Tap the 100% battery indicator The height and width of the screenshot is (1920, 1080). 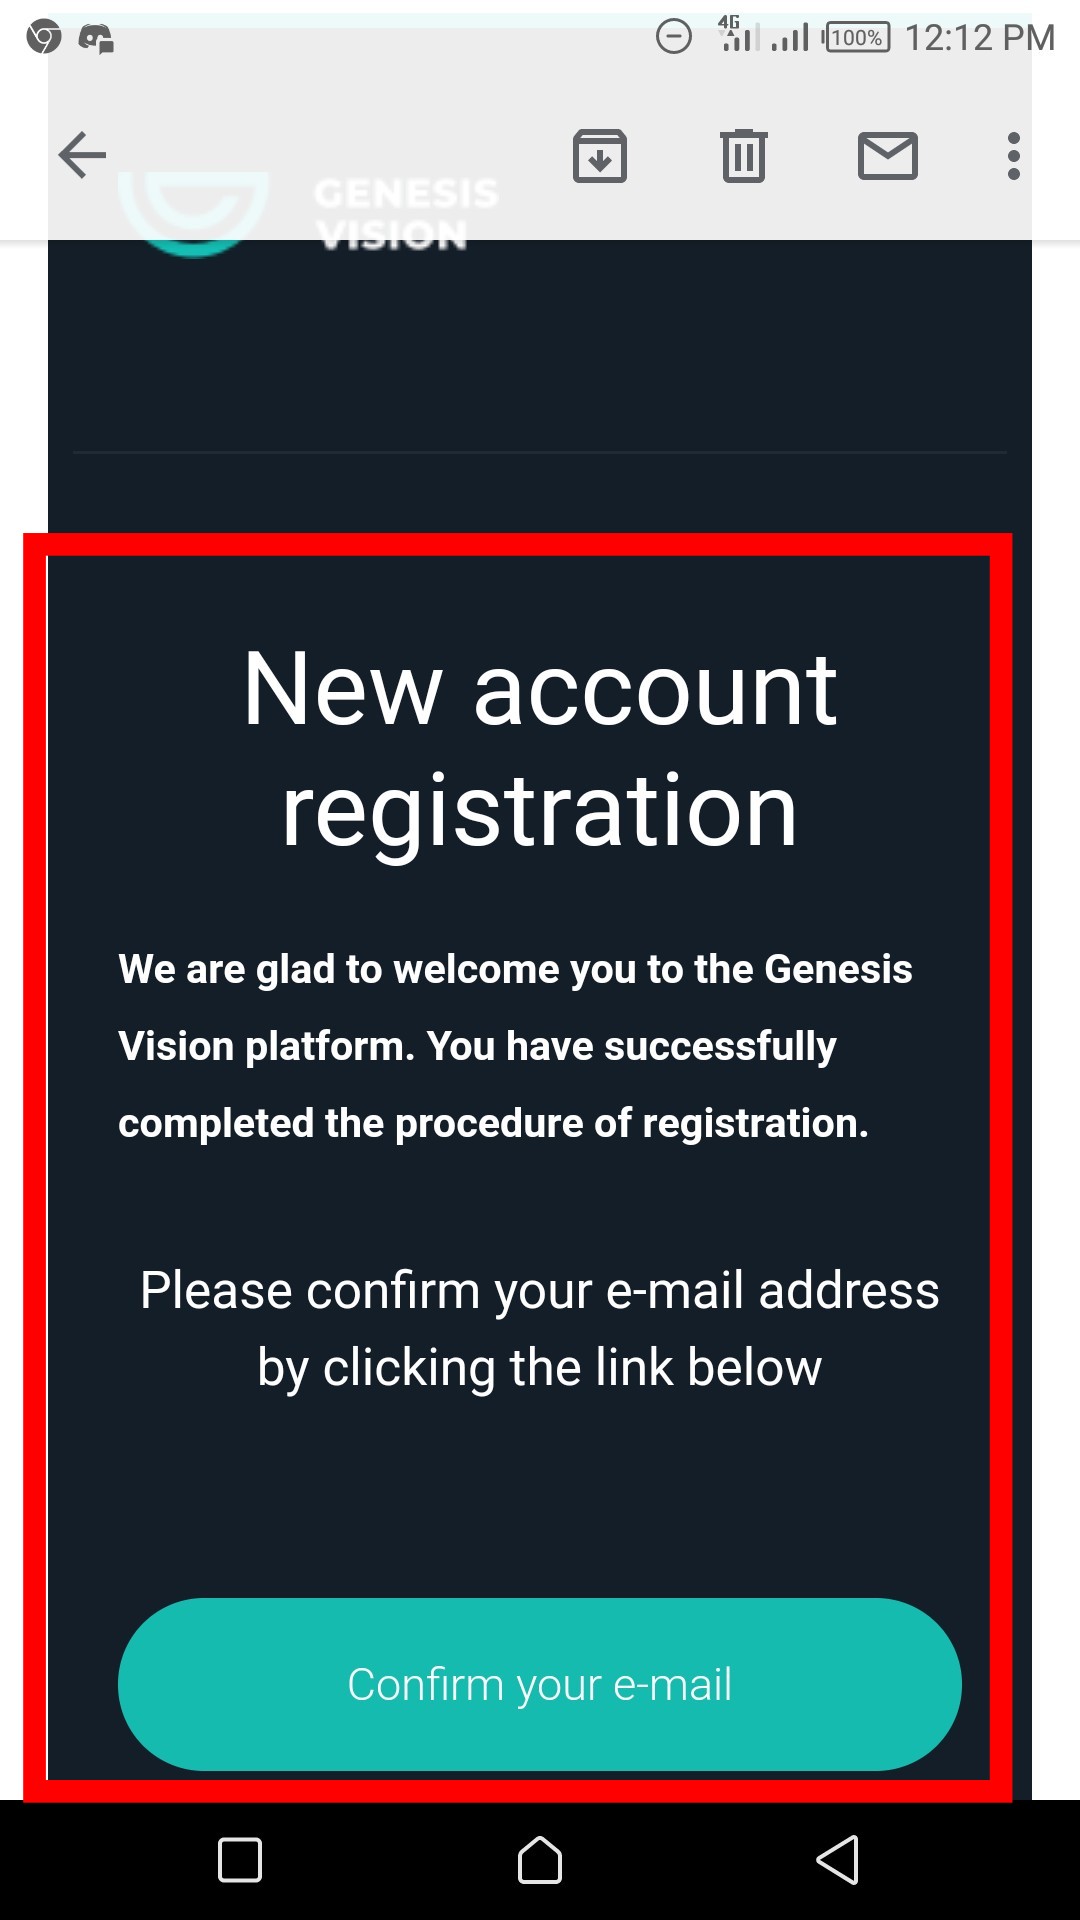point(856,38)
